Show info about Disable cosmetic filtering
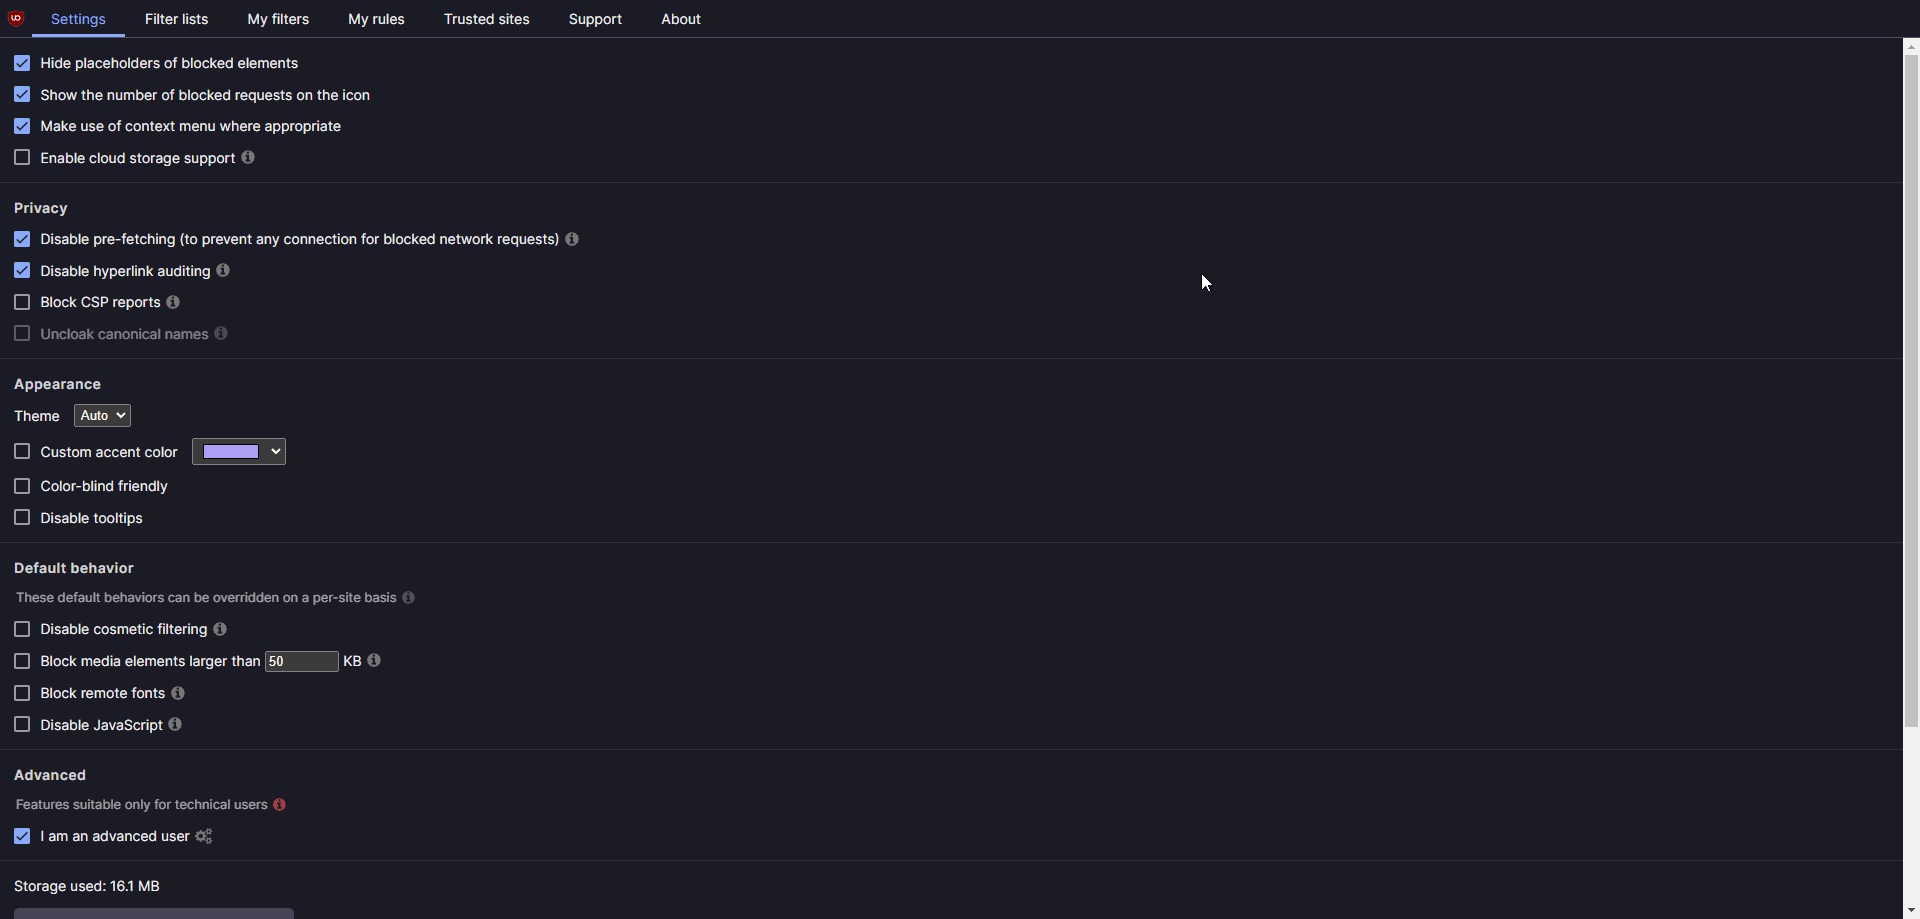 point(220,629)
